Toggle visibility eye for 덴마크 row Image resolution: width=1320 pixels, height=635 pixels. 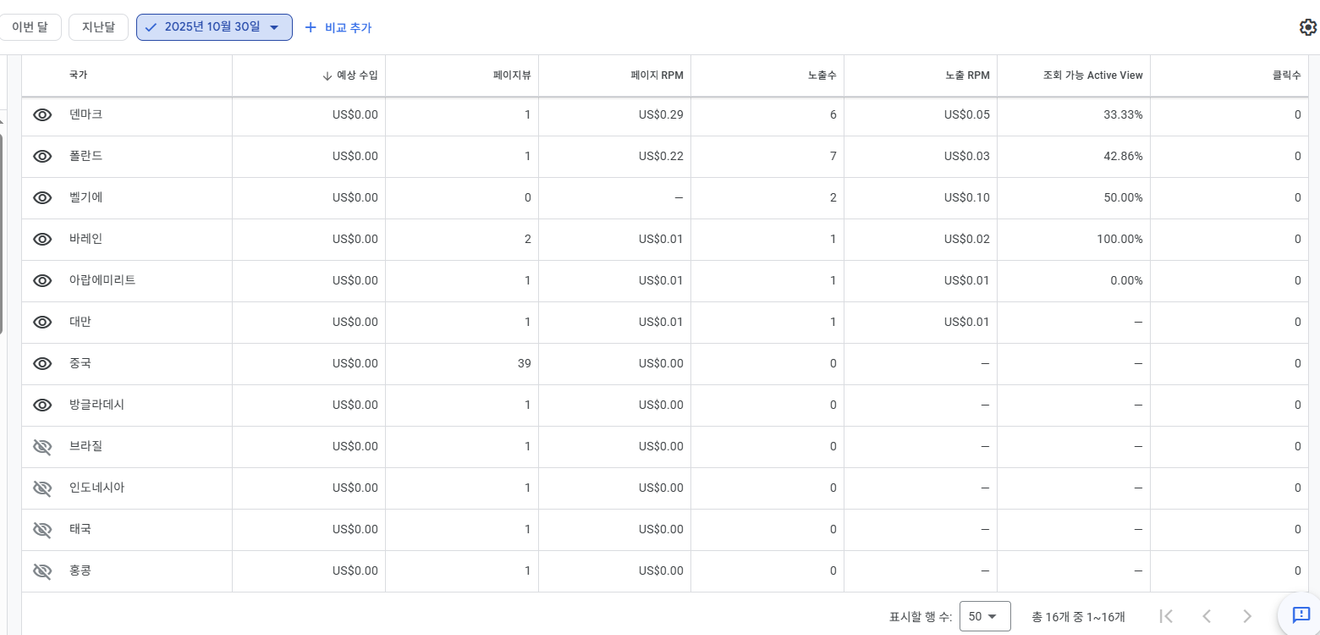tap(42, 115)
